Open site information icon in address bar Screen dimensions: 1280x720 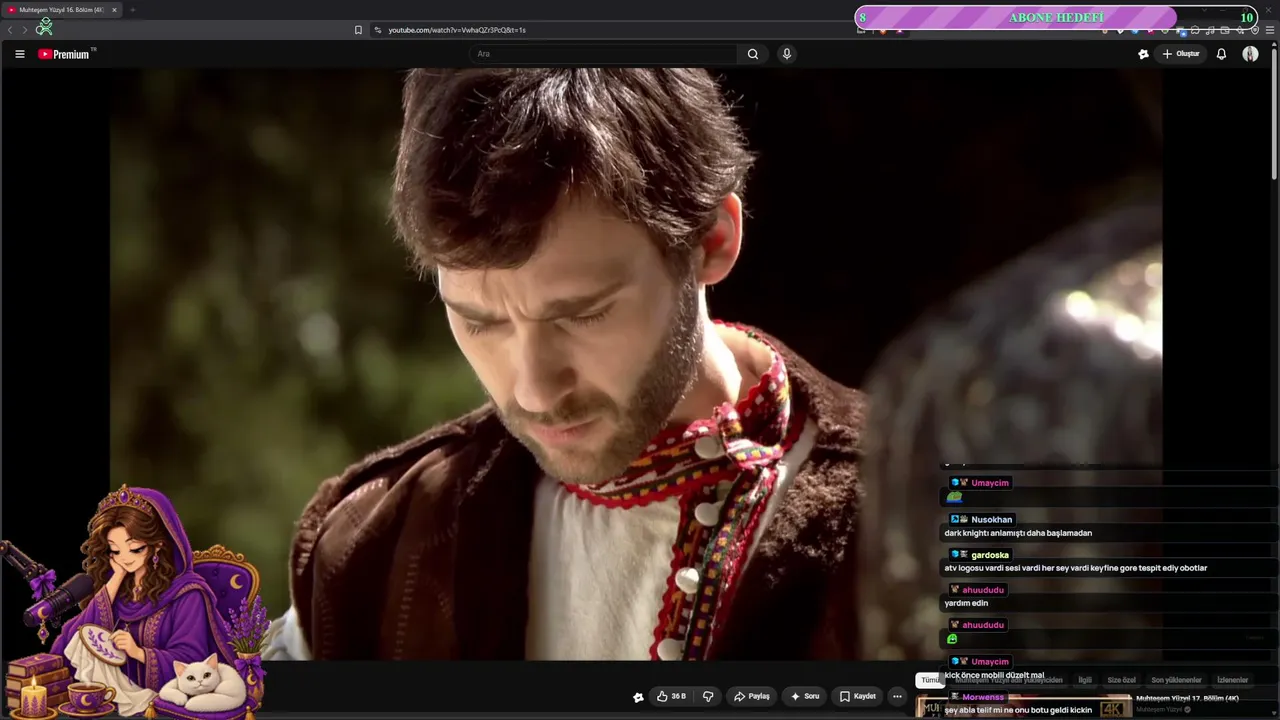pos(378,30)
